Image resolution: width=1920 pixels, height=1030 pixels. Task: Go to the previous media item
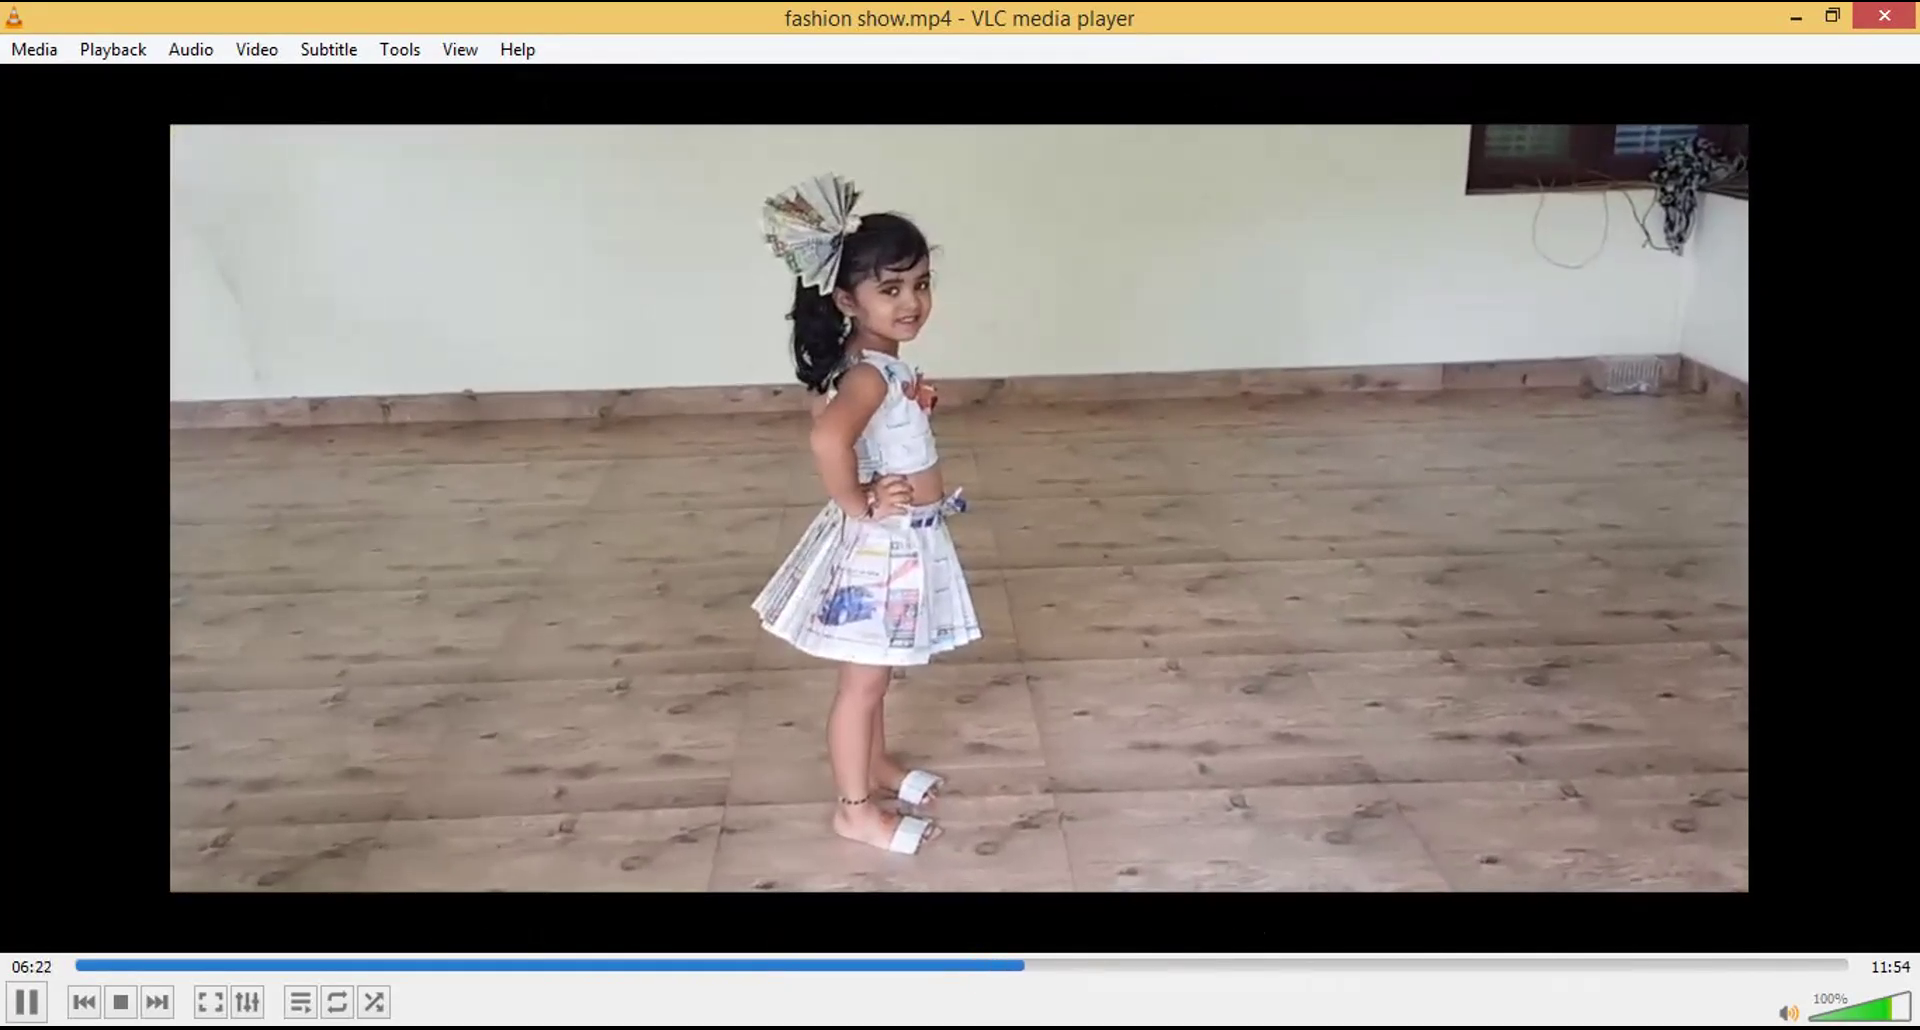[x=85, y=1002]
